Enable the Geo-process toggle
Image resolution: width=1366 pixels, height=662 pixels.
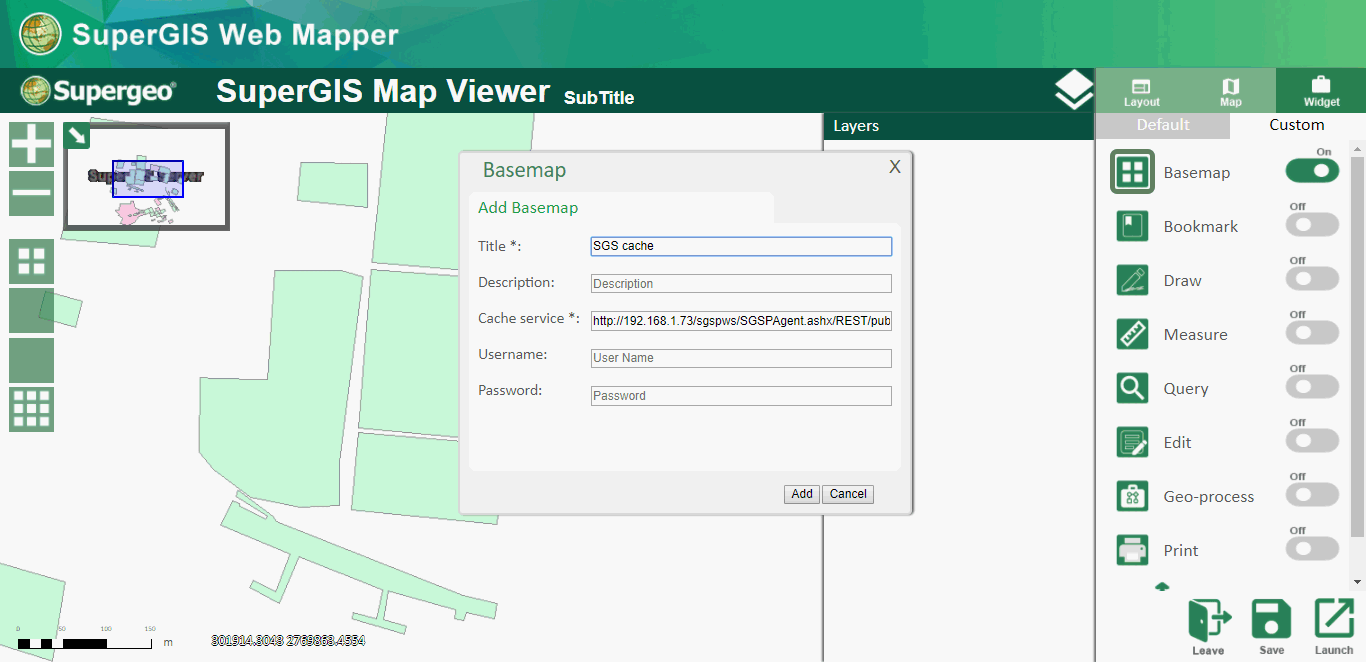pyautogui.click(x=1312, y=495)
